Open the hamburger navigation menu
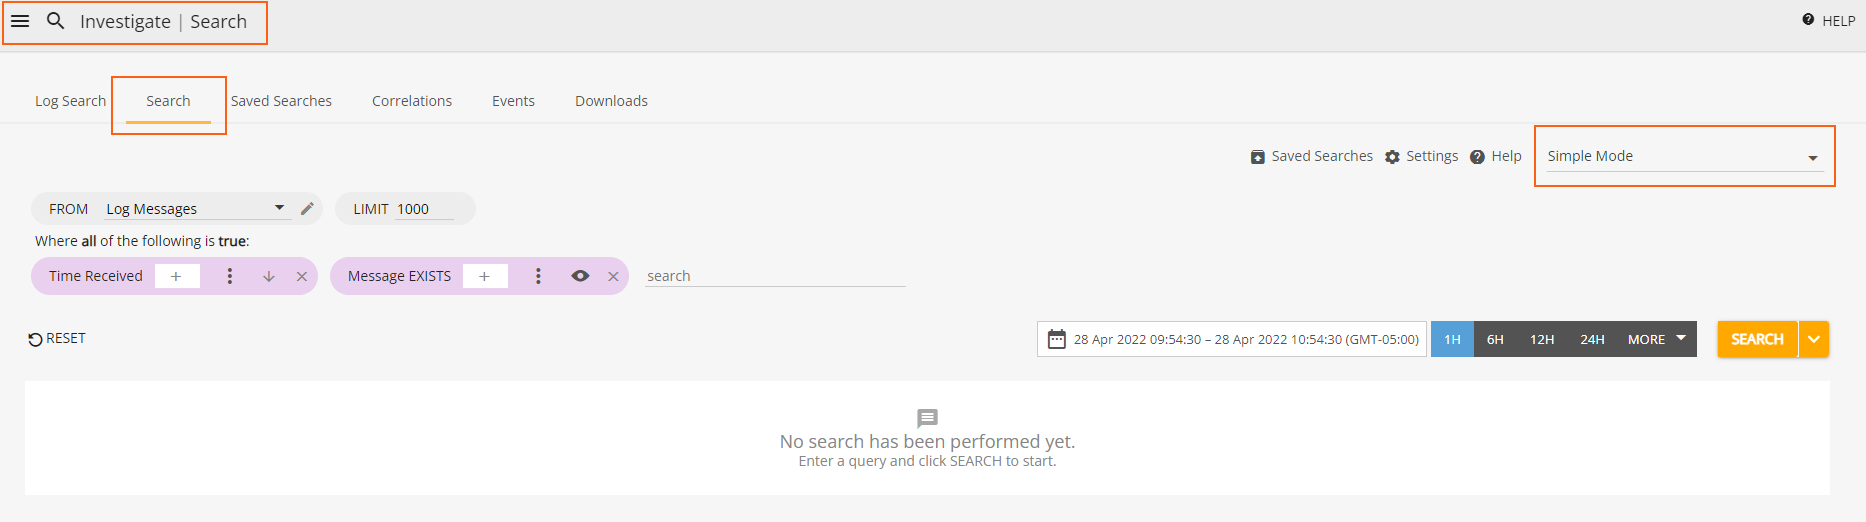 pyautogui.click(x=20, y=21)
